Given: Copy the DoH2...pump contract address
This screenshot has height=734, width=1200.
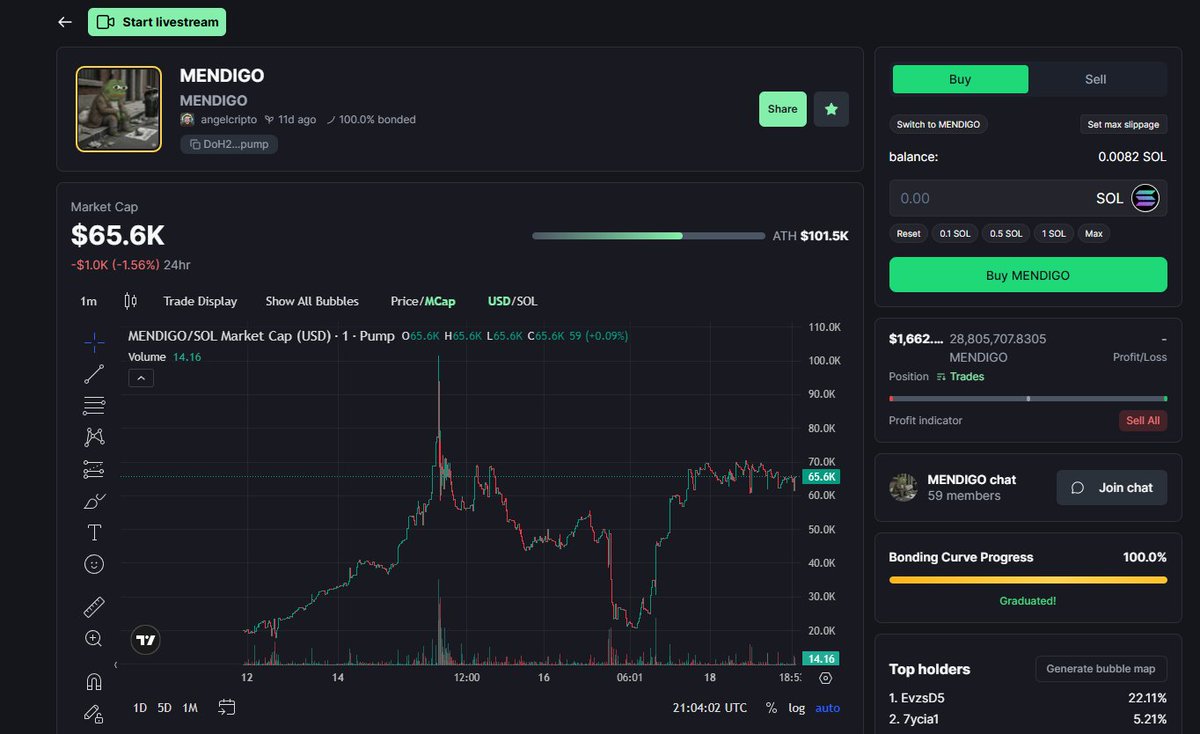Looking at the screenshot, I should (x=229, y=144).
